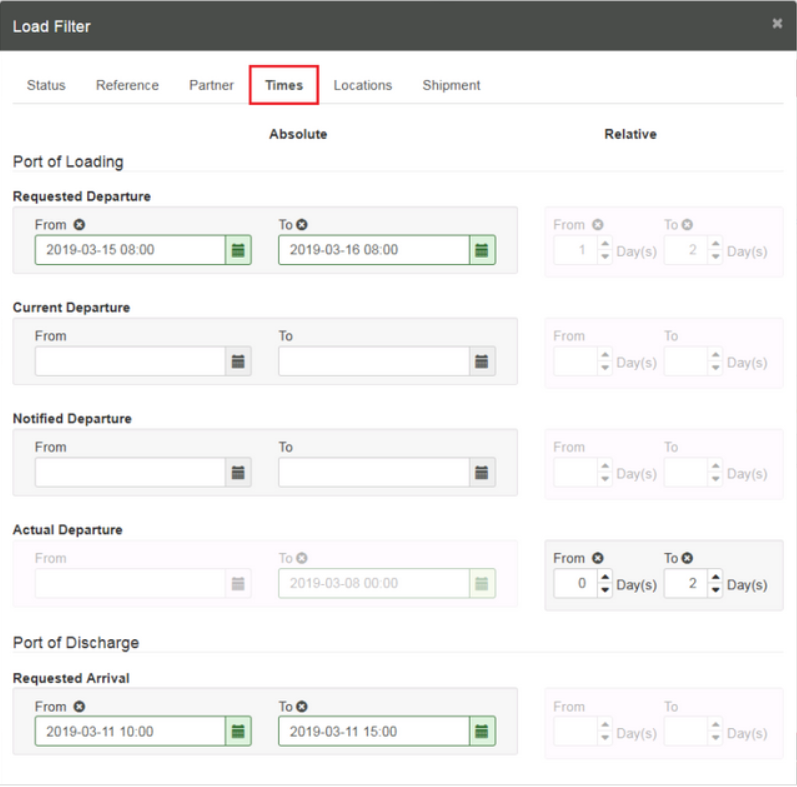
Task: Switch to the Locations tab
Action: click(362, 85)
